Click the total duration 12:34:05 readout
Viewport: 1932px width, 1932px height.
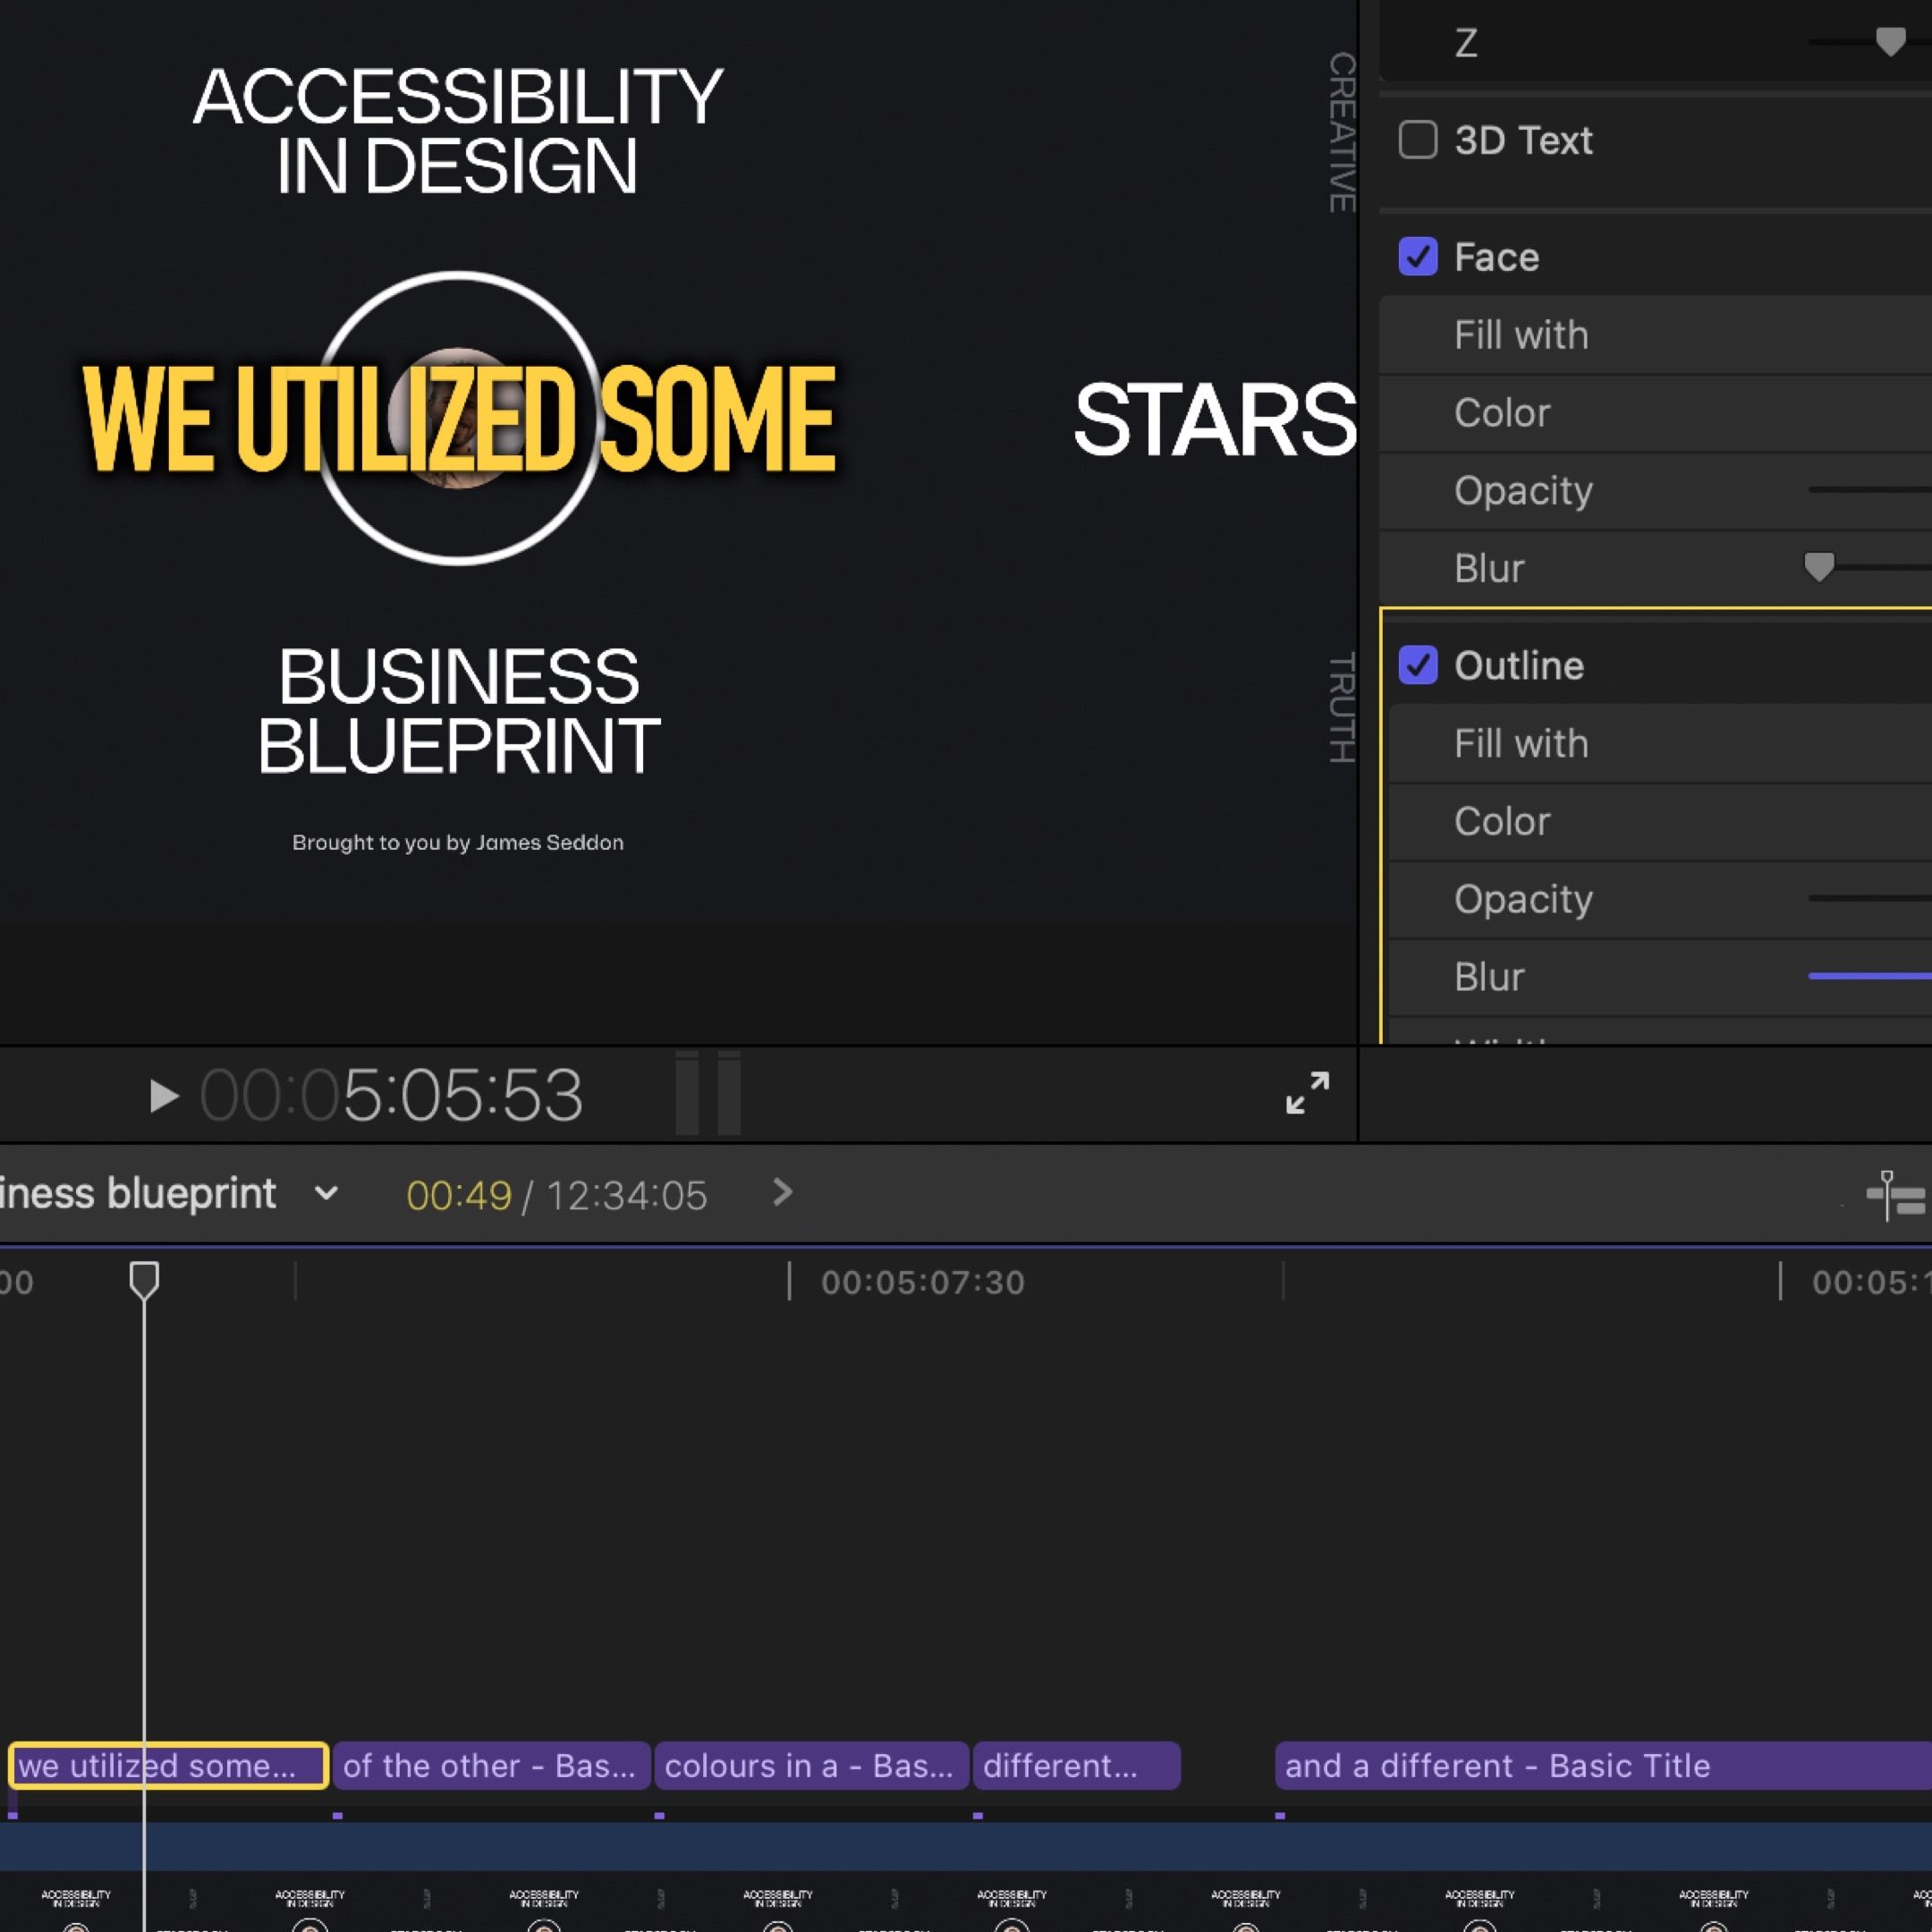[626, 1195]
